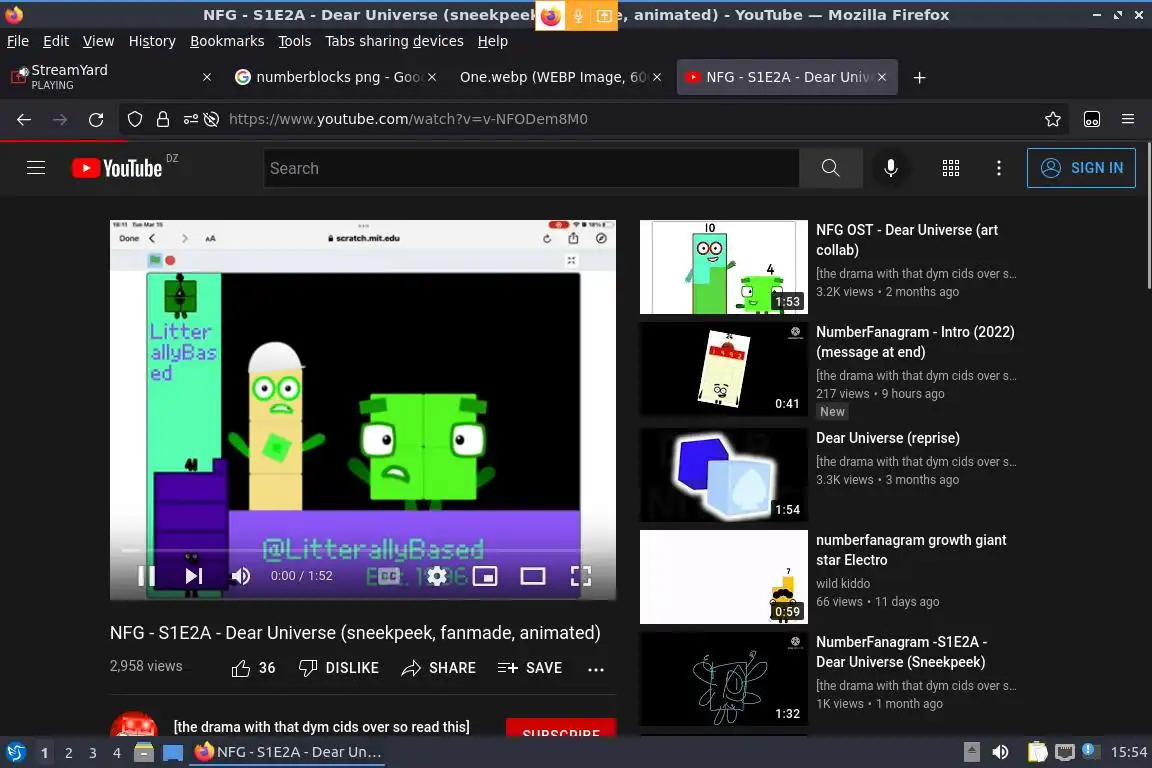1152x768 pixels.
Task: Open the Help menu
Action: 493,41
